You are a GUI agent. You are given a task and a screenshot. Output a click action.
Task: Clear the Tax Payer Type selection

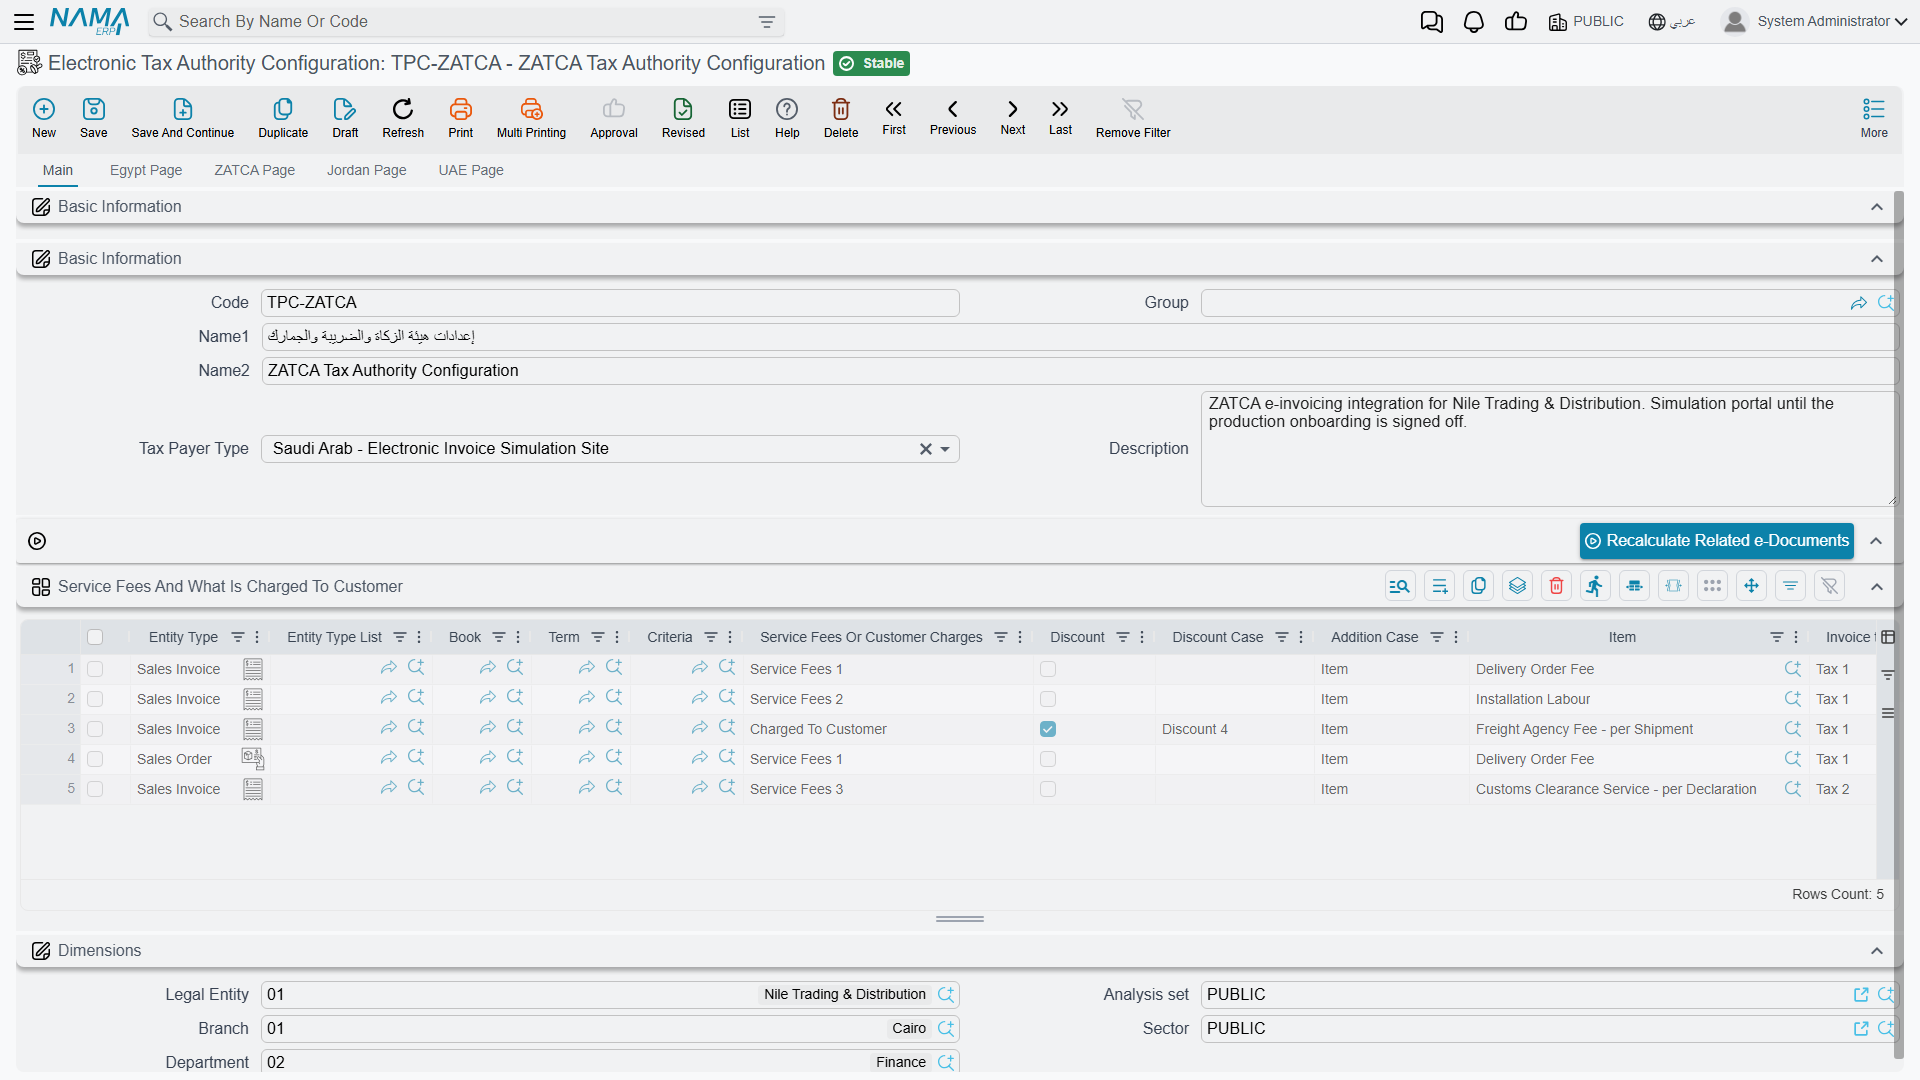coord(926,449)
